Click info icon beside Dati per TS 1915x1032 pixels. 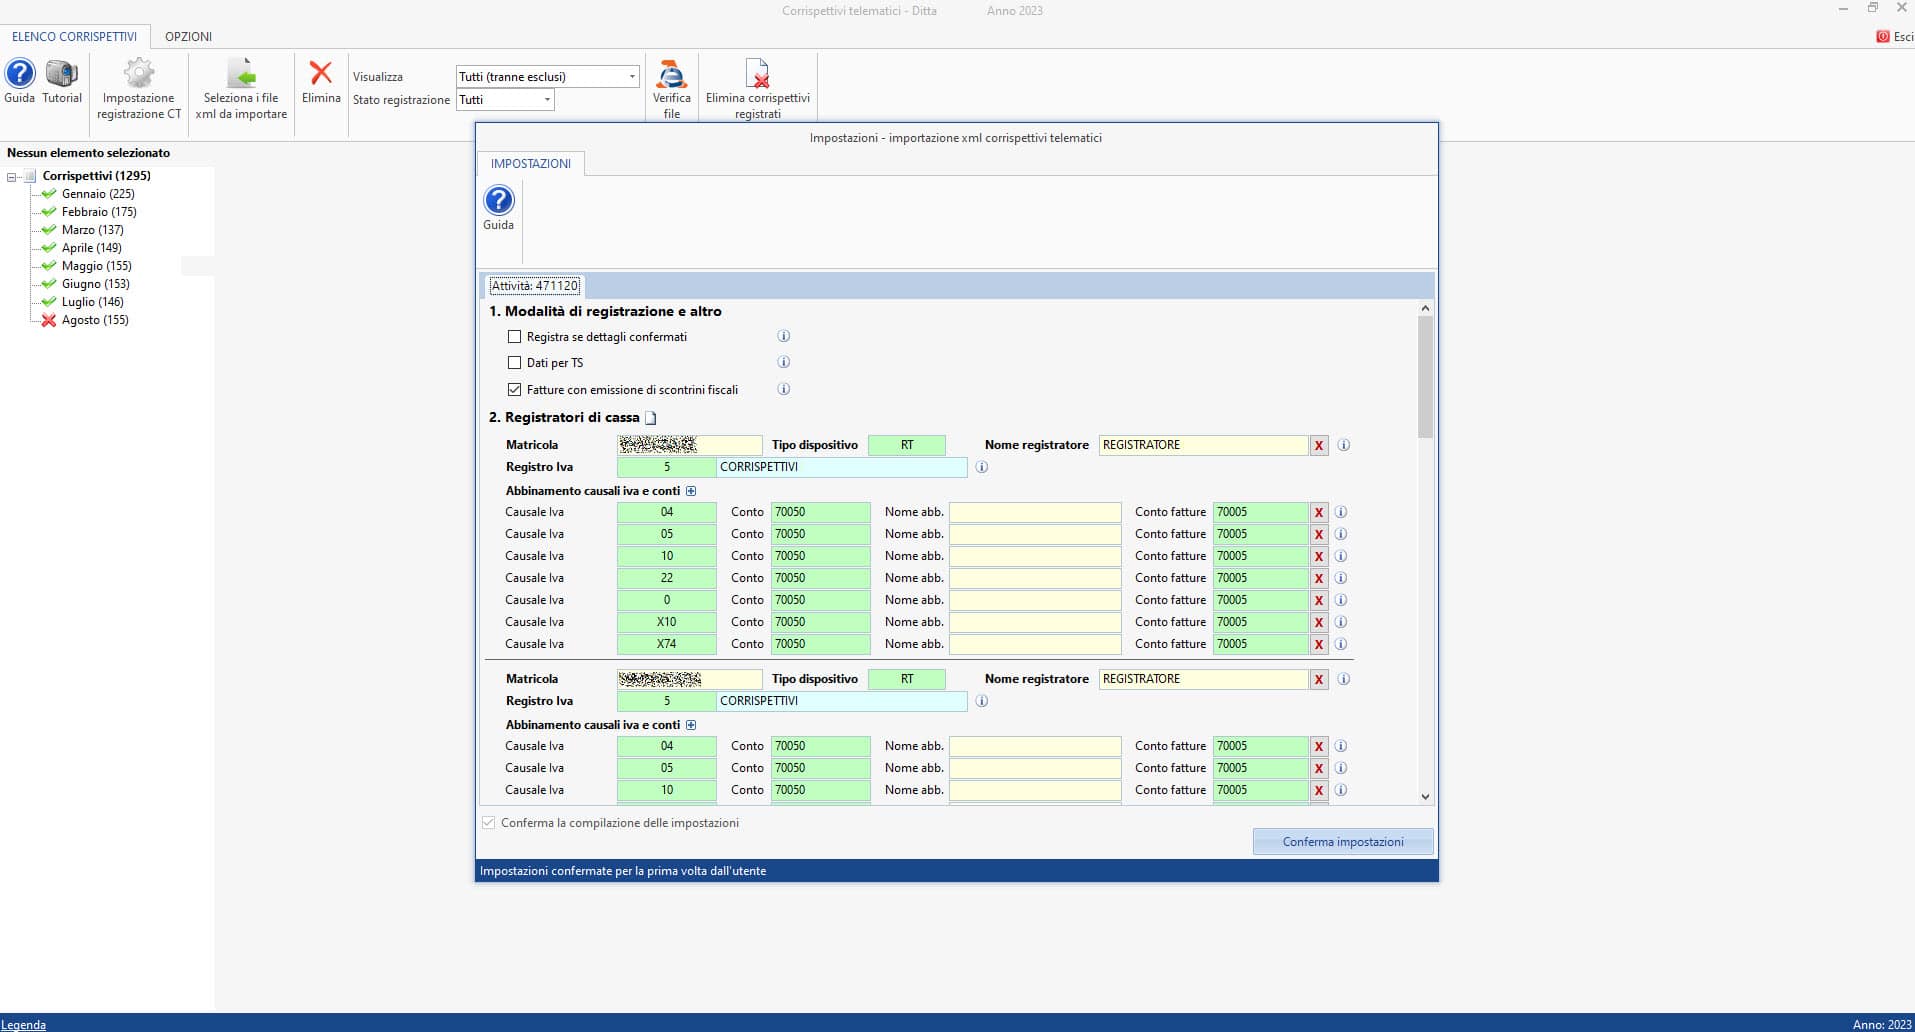click(x=784, y=362)
